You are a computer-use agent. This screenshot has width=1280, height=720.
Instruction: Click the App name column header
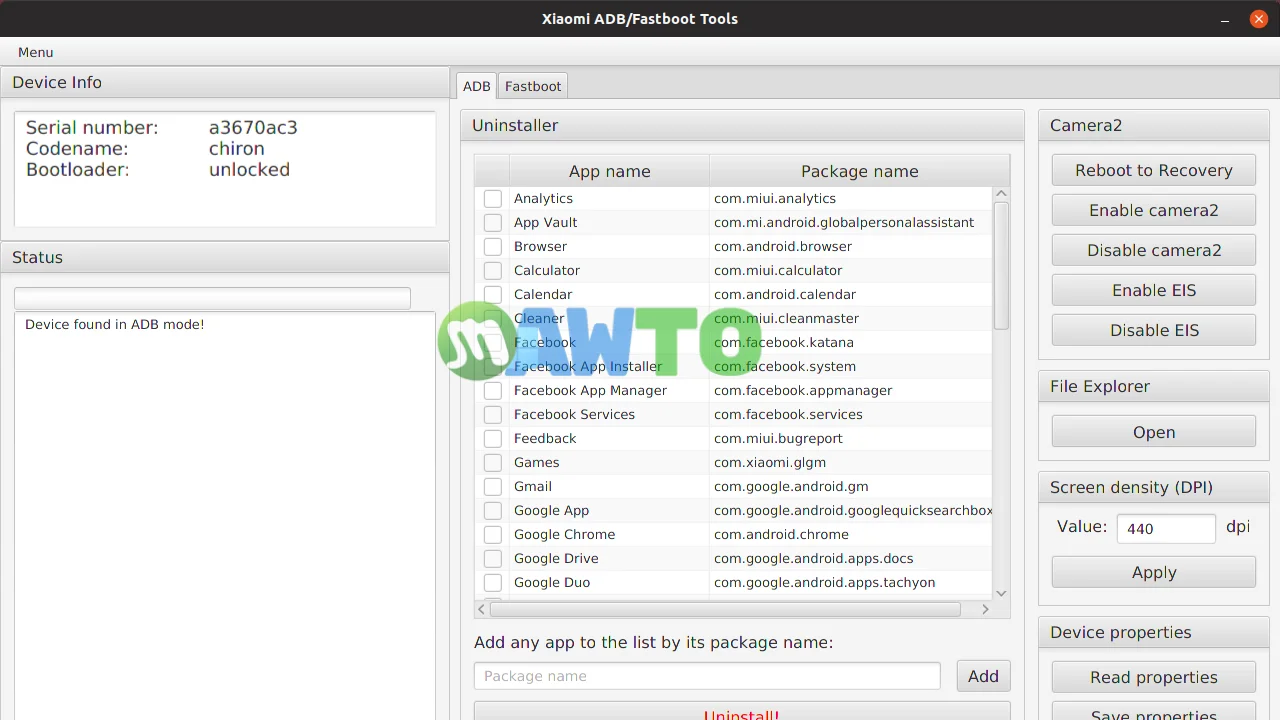point(609,171)
